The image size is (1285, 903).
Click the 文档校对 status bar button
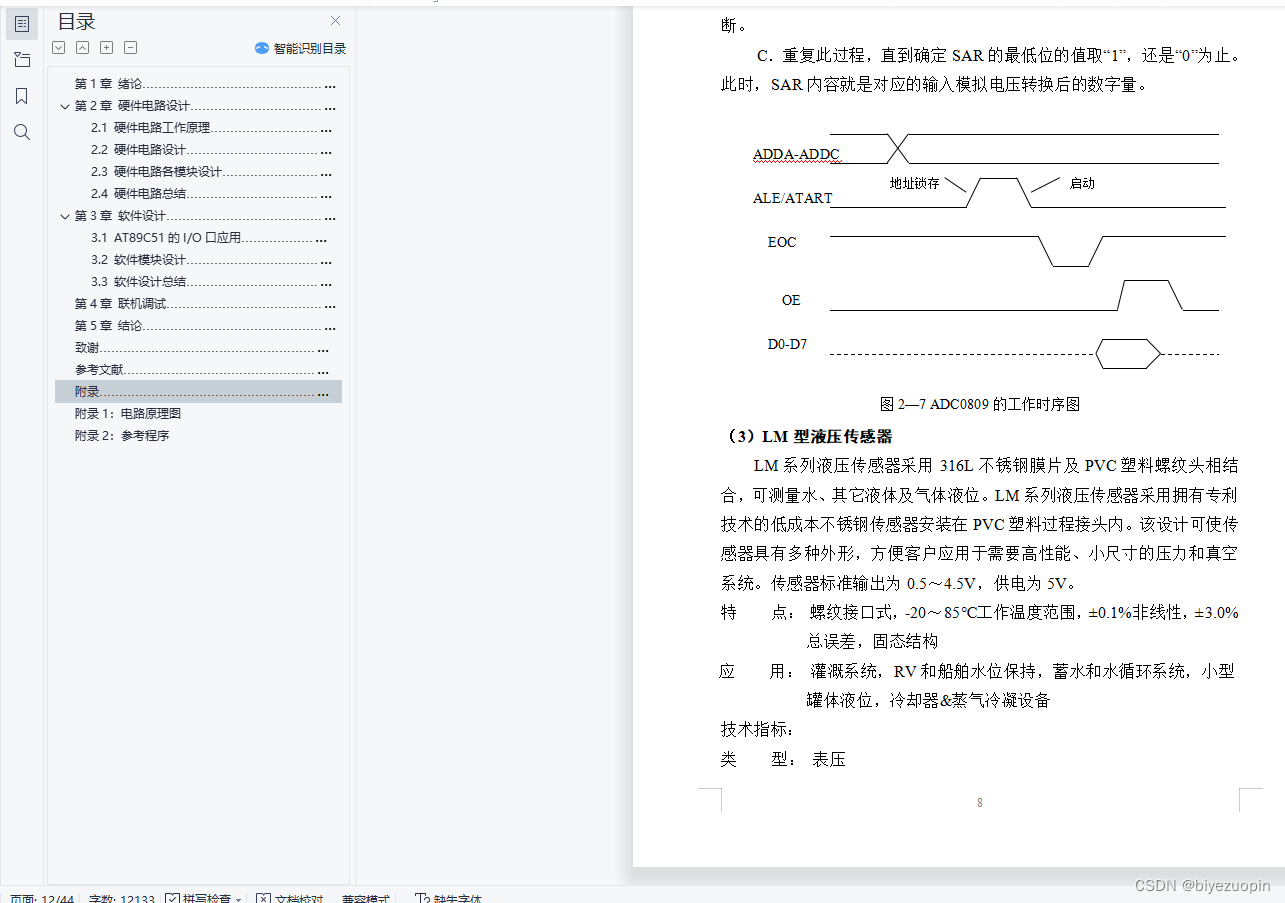tap(290, 899)
